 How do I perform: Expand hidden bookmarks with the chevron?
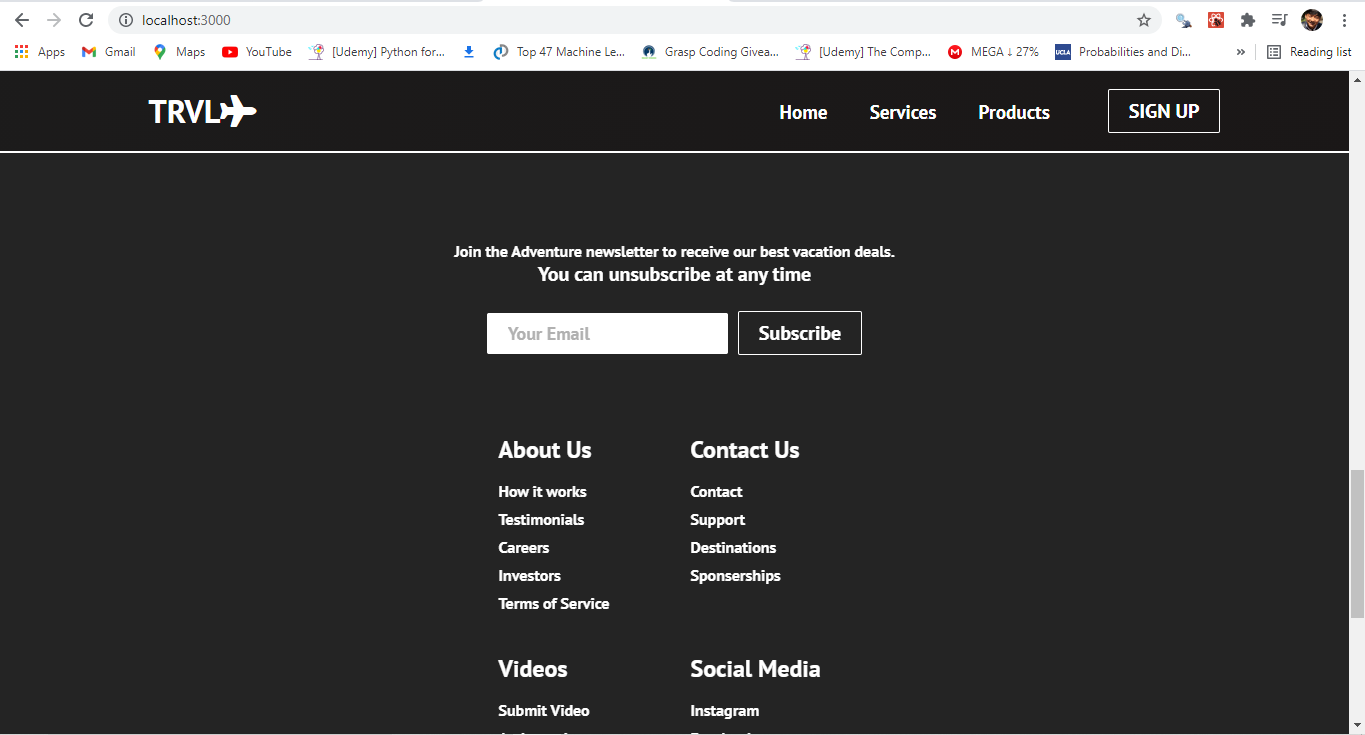(x=1240, y=51)
